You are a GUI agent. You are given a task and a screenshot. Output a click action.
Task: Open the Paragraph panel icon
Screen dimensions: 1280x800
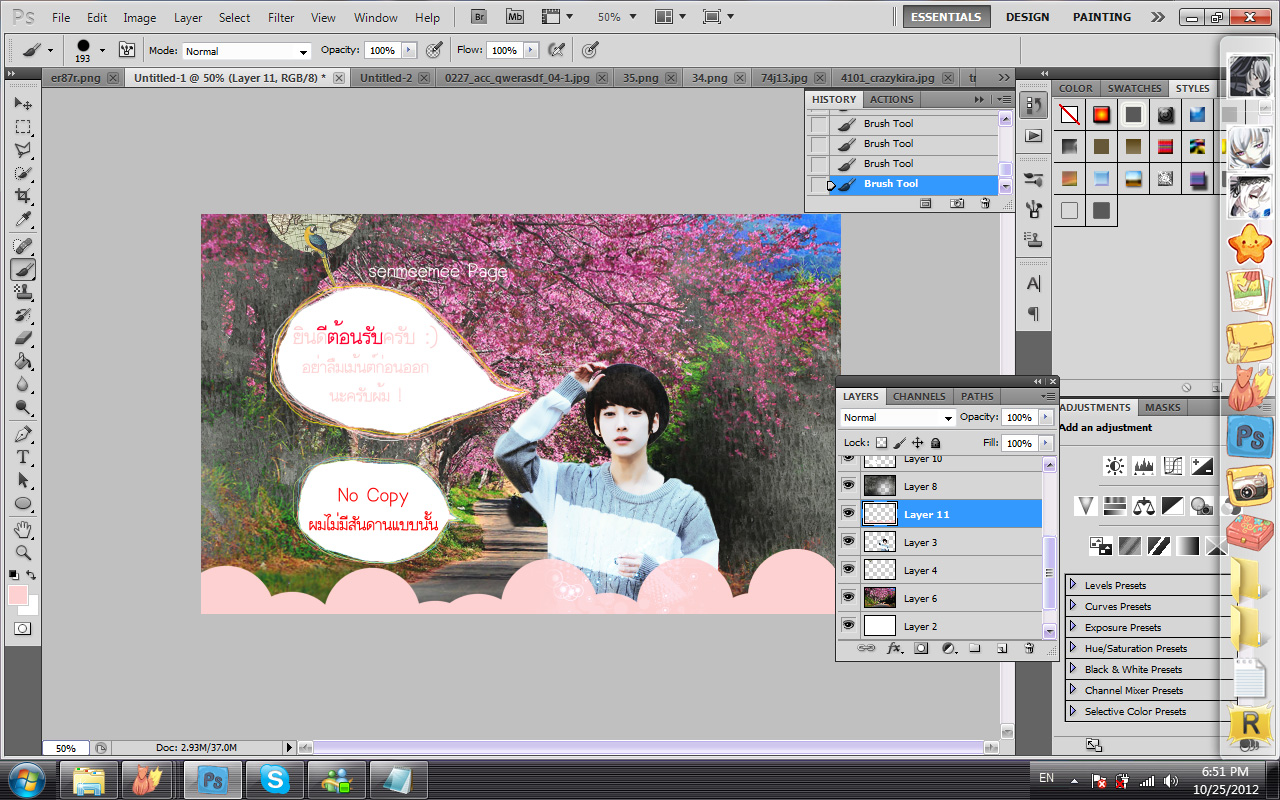click(1034, 313)
